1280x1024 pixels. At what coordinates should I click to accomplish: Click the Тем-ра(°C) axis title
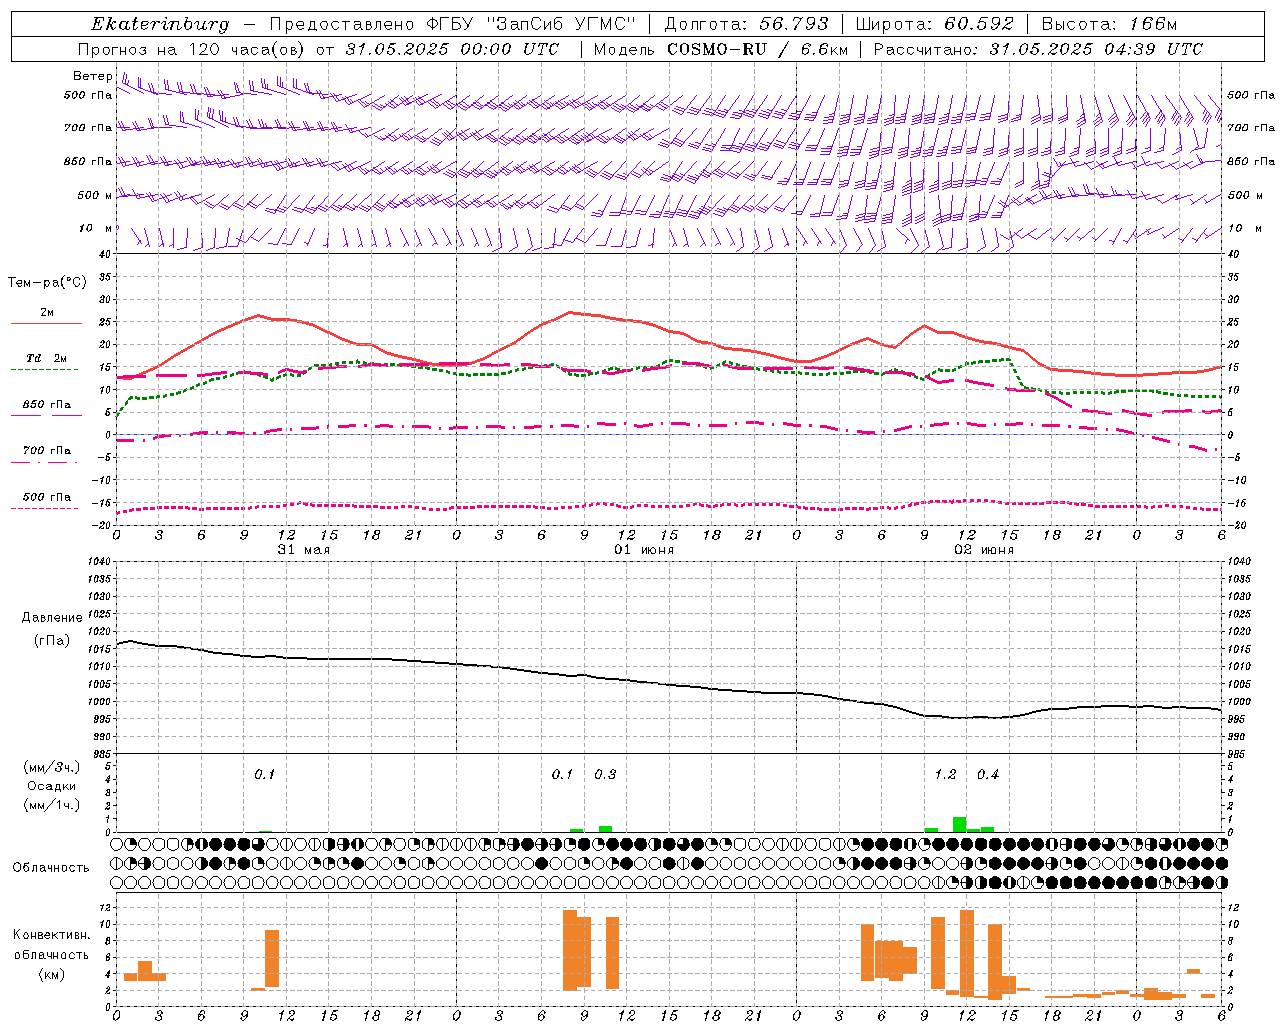tap(47, 283)
